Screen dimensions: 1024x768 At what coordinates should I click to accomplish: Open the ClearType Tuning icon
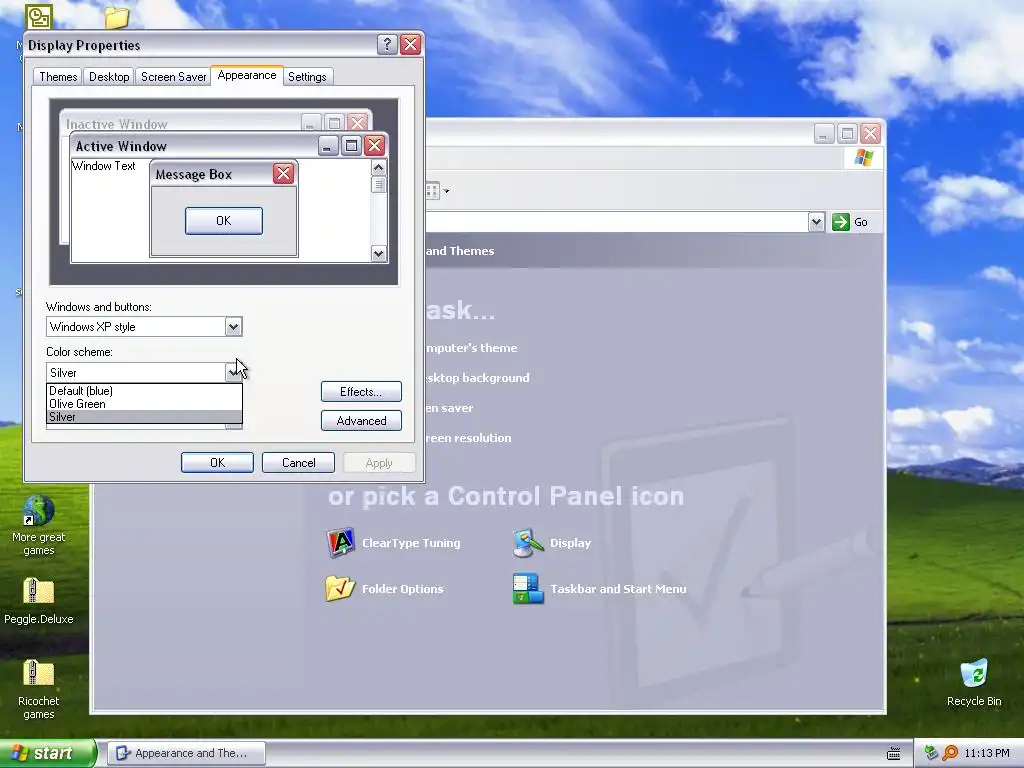click(340, 542)
